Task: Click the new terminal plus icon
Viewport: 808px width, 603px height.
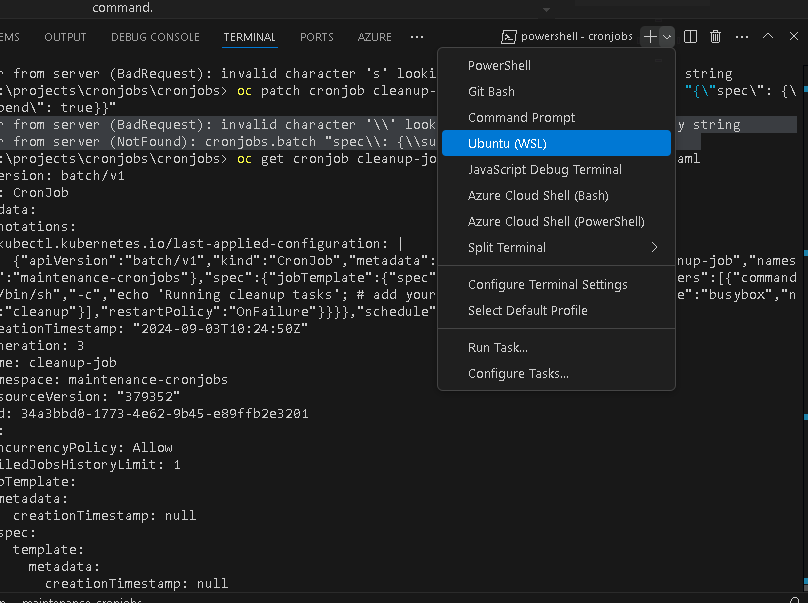Action: (650, 37)
